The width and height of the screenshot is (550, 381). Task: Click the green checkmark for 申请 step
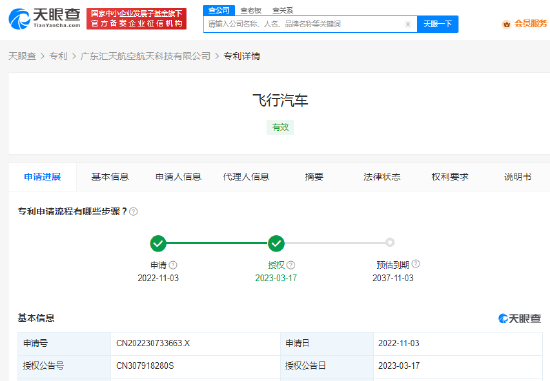coord(158,243)
